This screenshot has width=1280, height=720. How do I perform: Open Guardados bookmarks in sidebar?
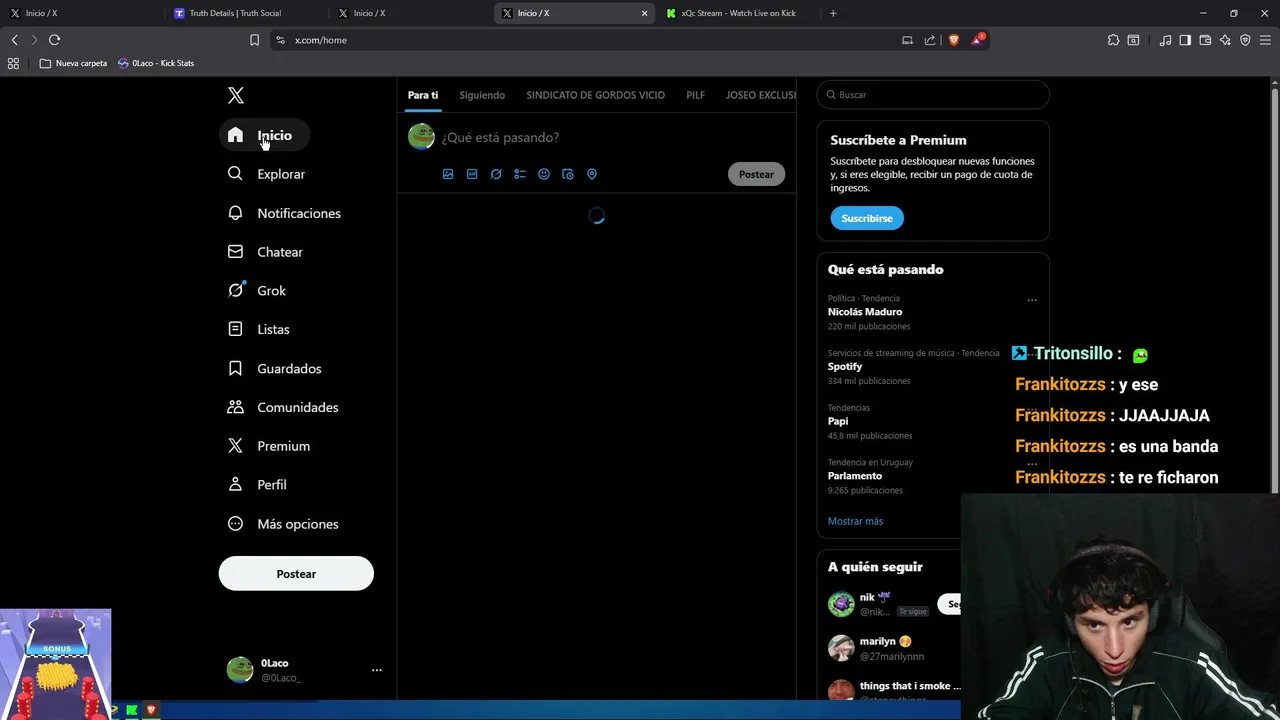(x=275, y=368)
